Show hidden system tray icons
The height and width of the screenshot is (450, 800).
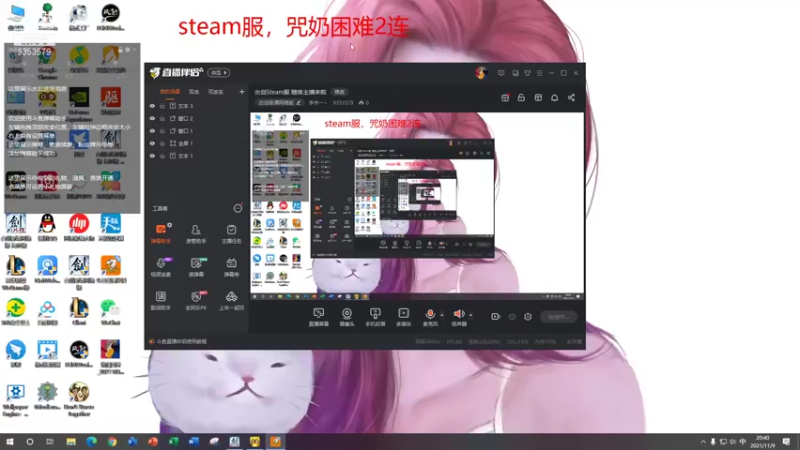[703, 441]
